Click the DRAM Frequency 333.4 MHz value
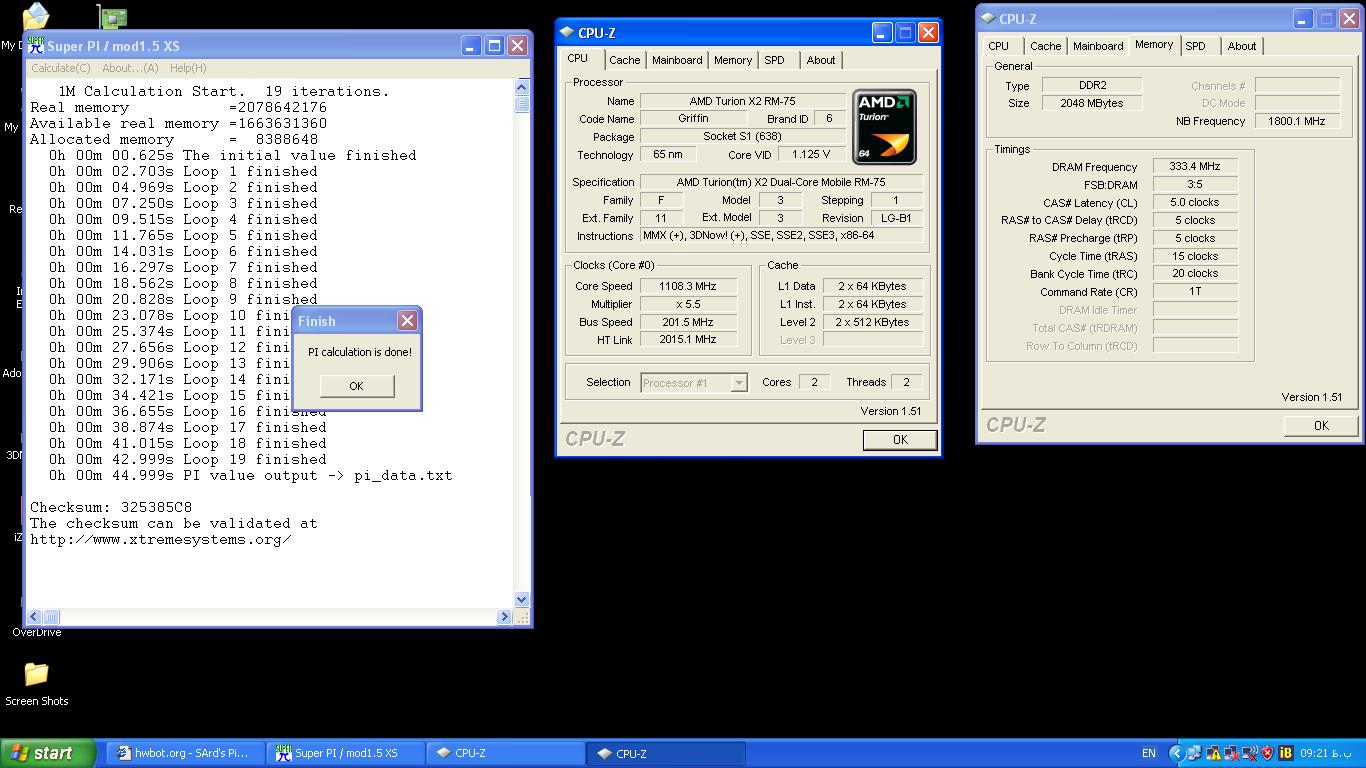The image size is (1366, 768). [1195, 166]
